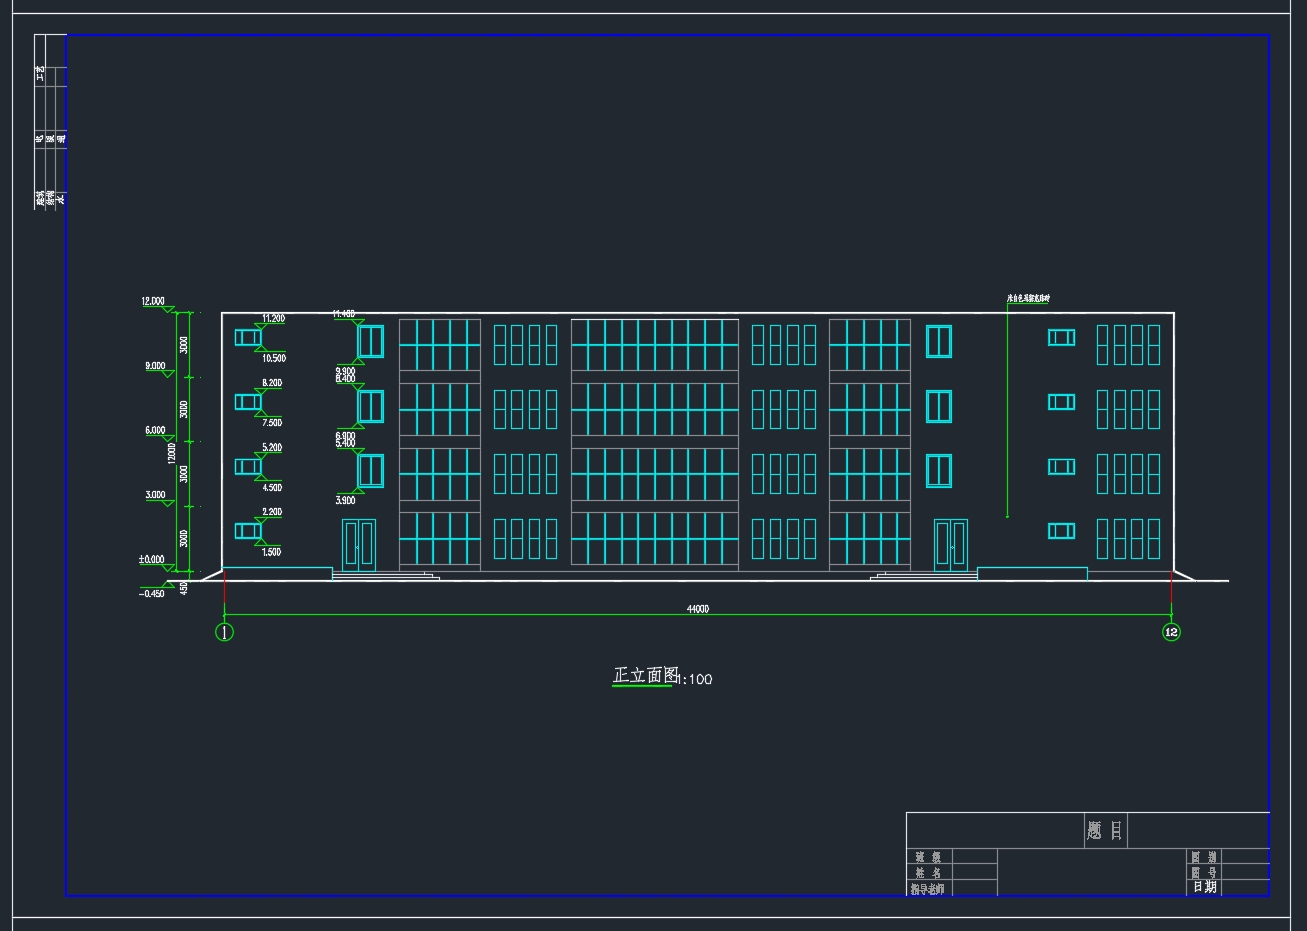
Task: Pick the 11.200 window head elevation mark
Action: (273, 319)
